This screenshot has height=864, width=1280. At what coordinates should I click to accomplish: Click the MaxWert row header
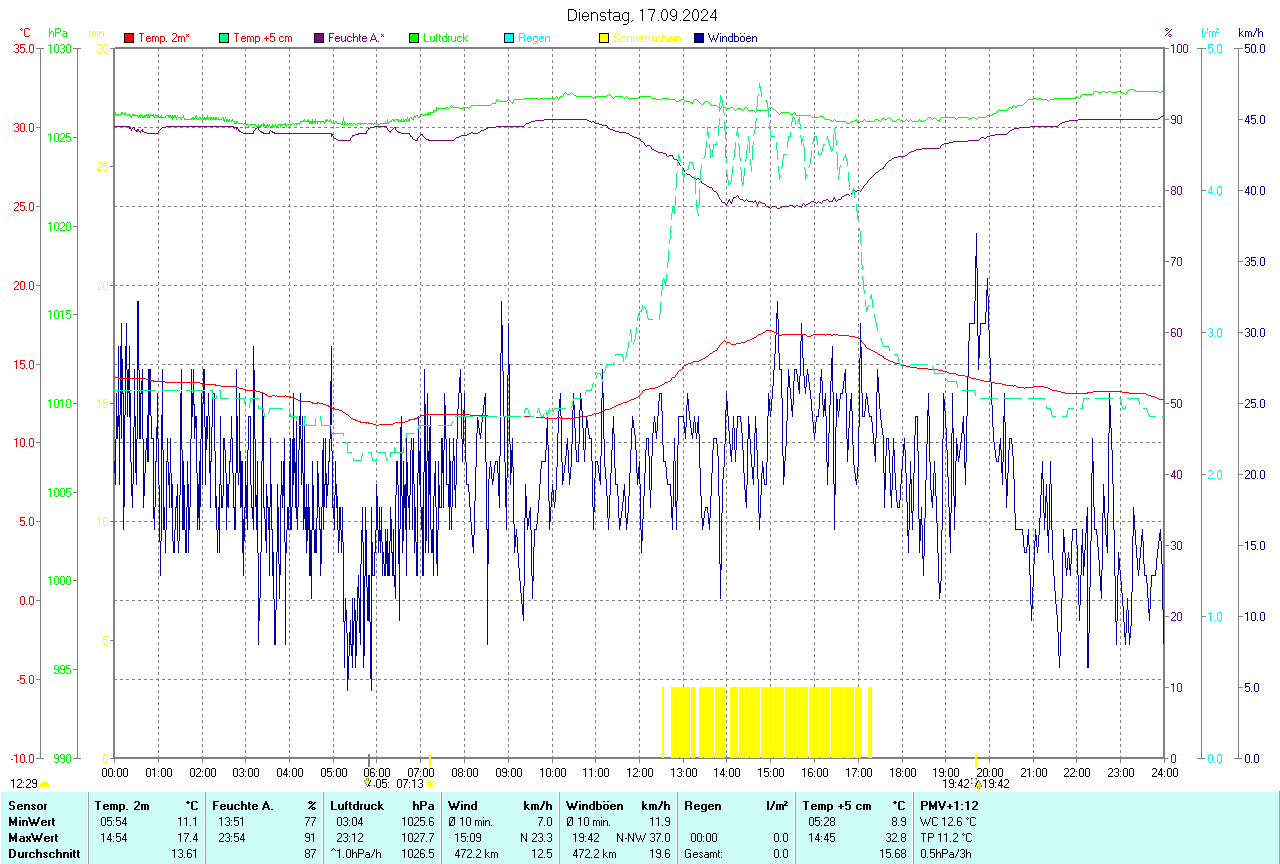point(33,838)
